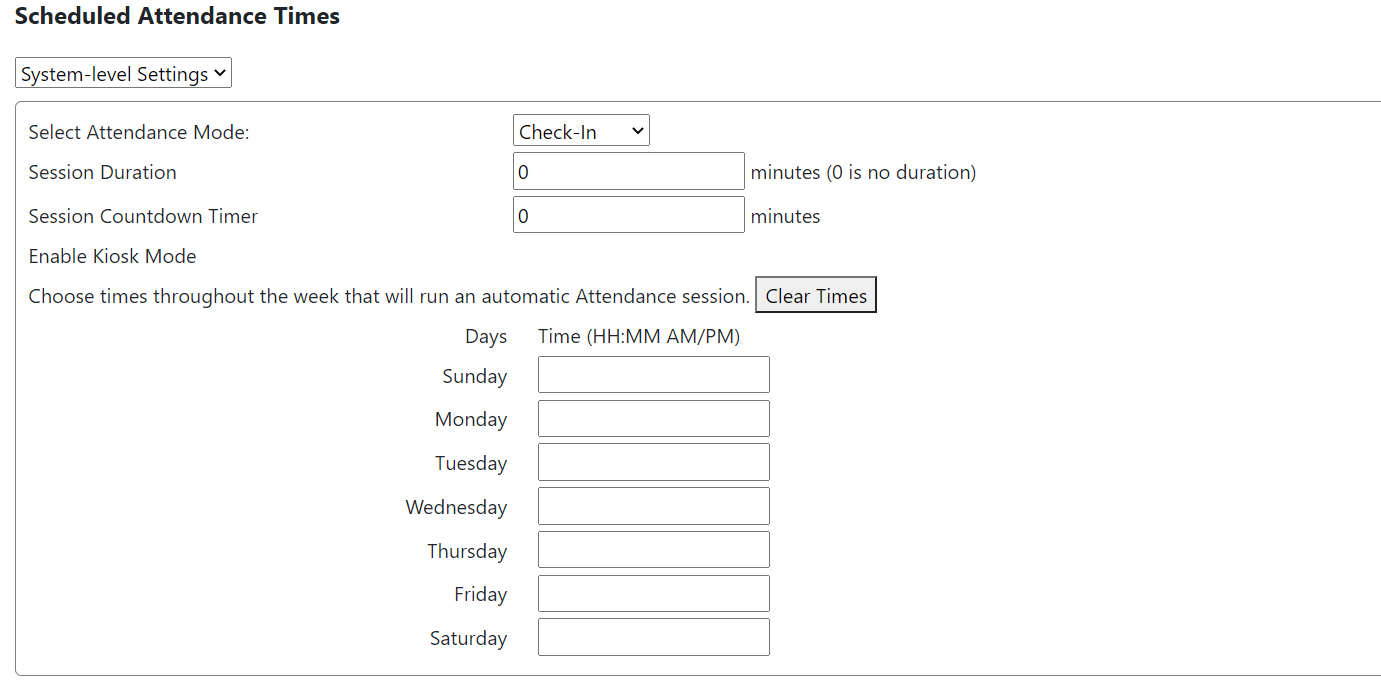This screenshot has width=1381, height=688.
Task: Click the Scheduled Attendance Times heading
Action: tap(177, 16)
